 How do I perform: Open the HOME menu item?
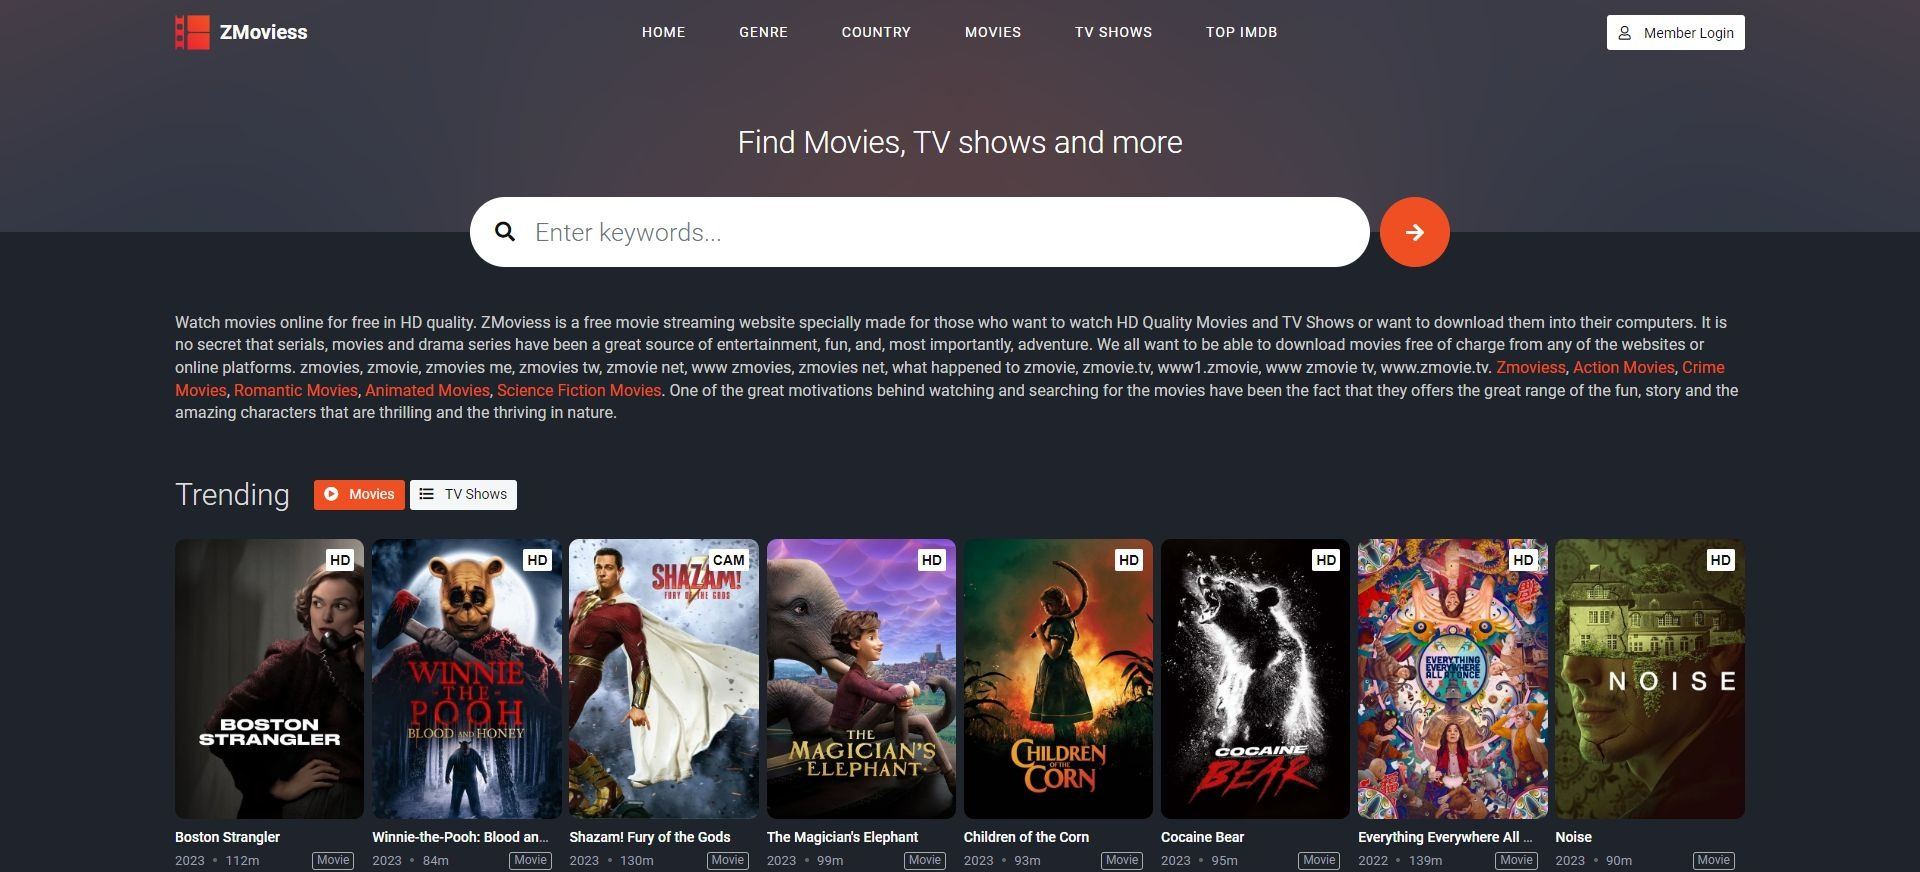point(663,32)
